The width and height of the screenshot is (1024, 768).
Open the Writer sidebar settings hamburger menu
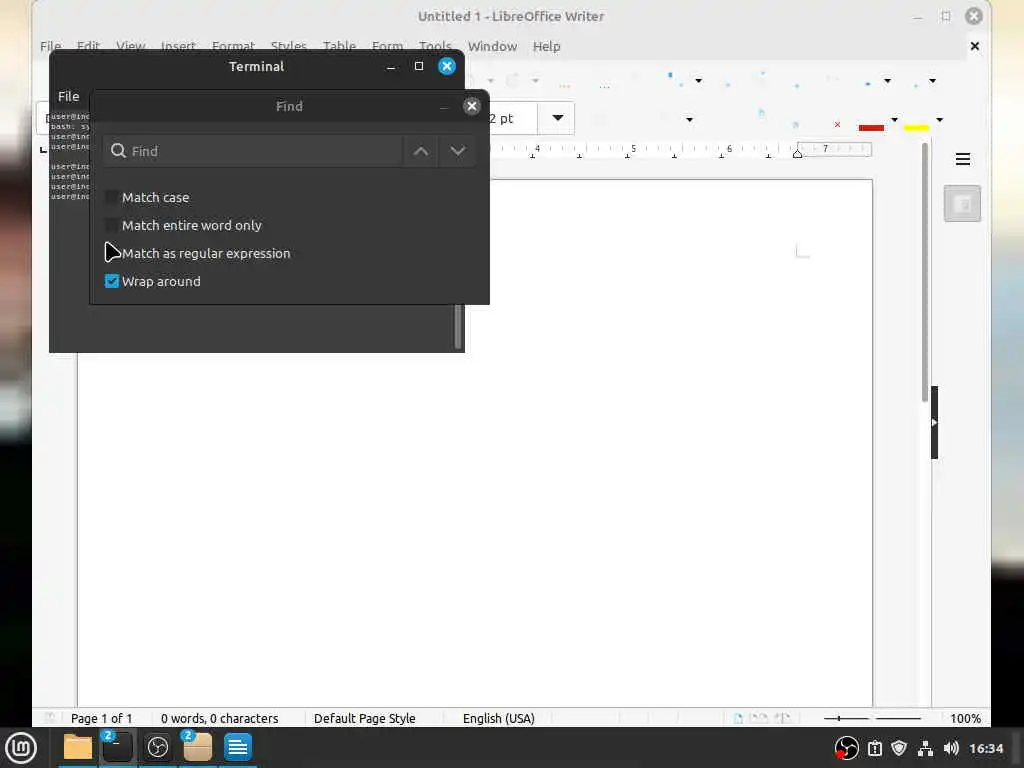(x=963, y=159)
